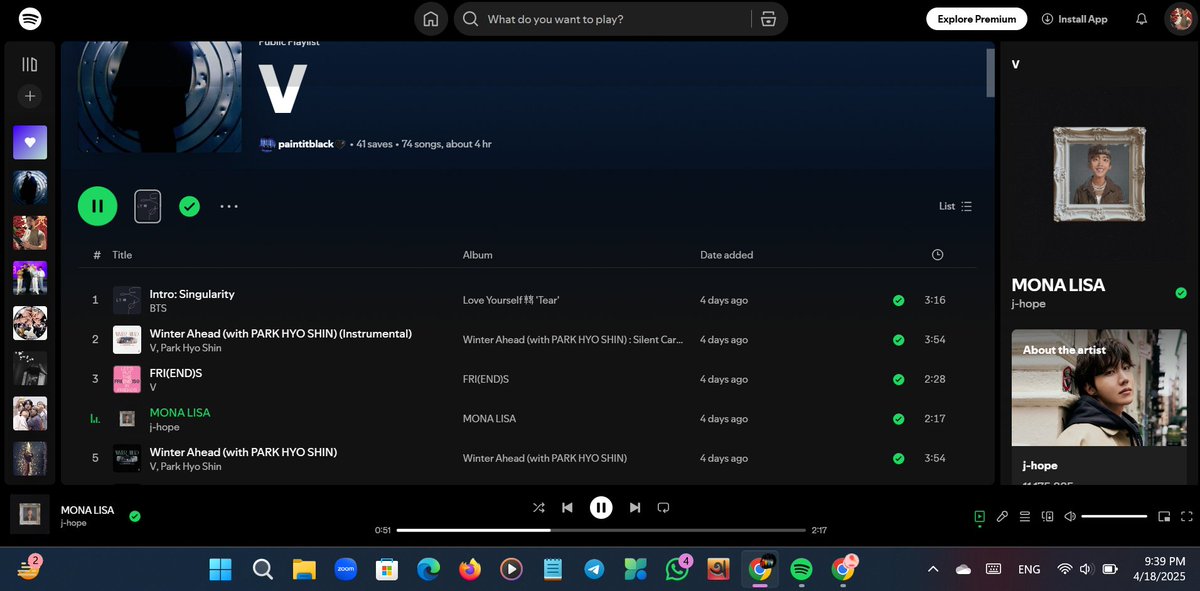Toggle shuffle mode
This screenshot has width=1200, height=591.
point(539,508)
